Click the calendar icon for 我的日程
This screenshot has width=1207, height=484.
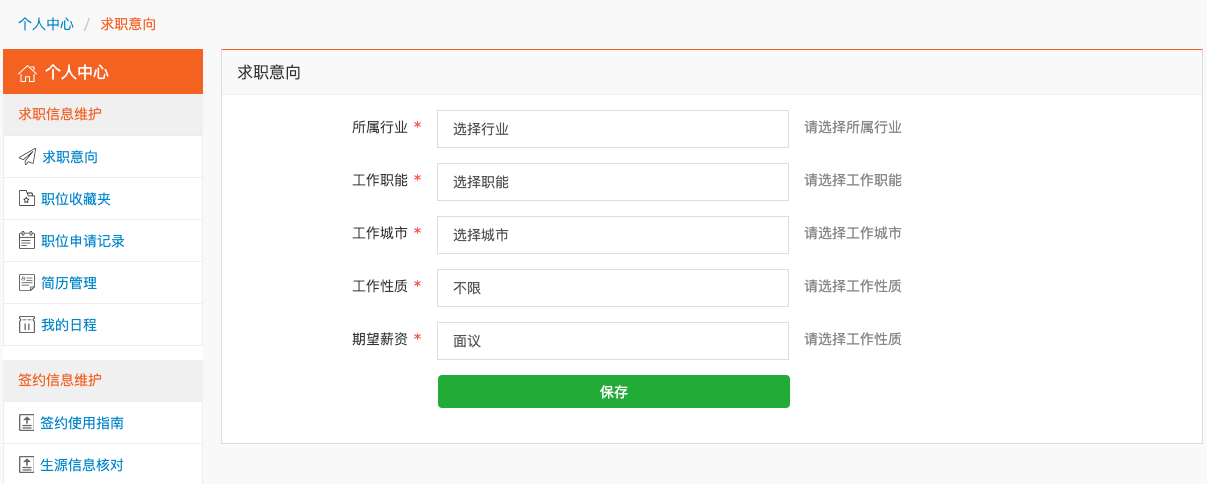click(x=27, y=325)
